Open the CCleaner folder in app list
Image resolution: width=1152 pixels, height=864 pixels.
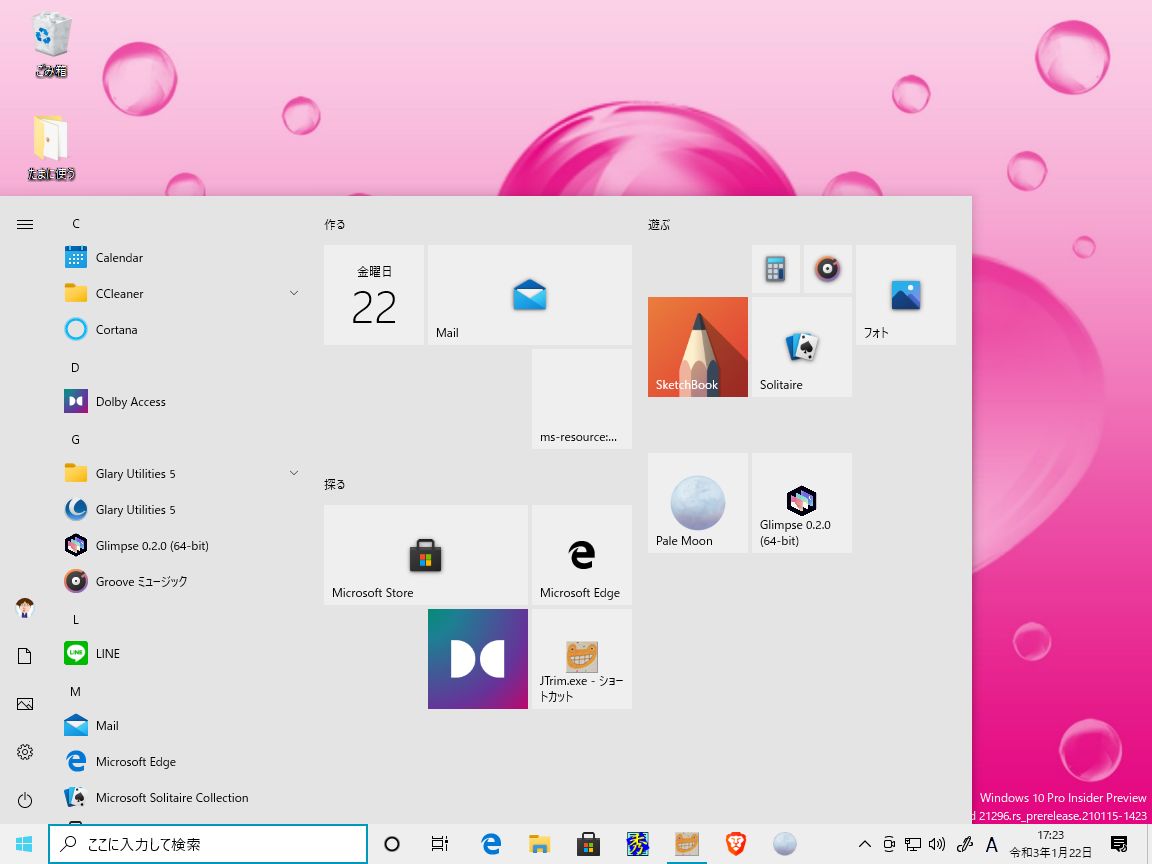(180, 293)
